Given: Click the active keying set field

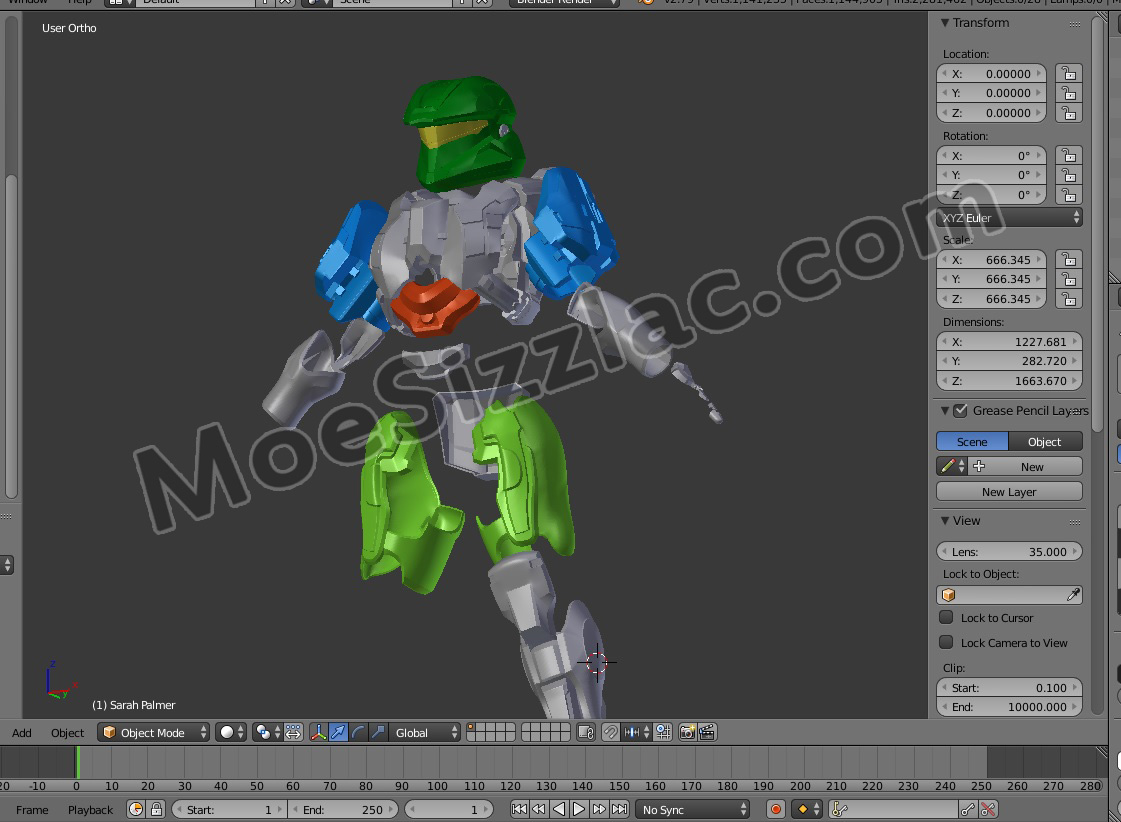Looking at the screenshot, I should 893,809.
